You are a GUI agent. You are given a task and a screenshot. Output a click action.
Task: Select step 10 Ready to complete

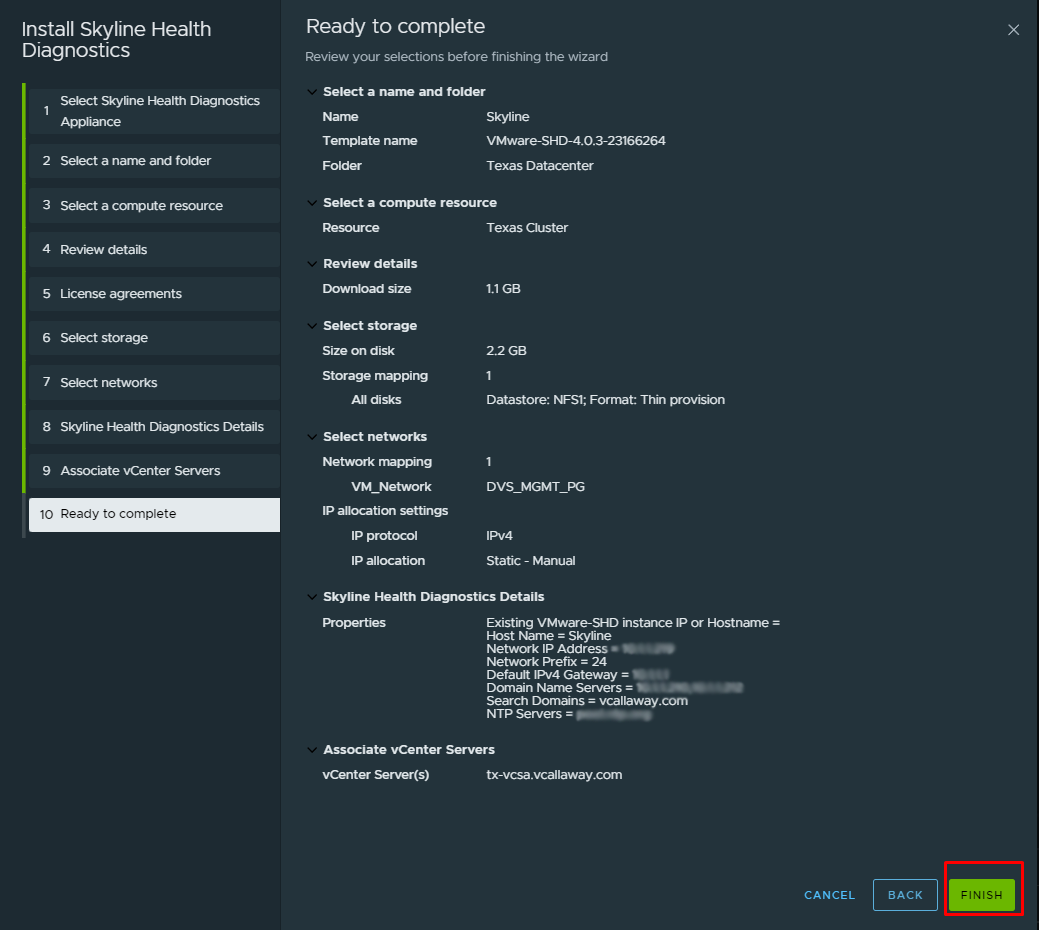click(x=154, y=515)
